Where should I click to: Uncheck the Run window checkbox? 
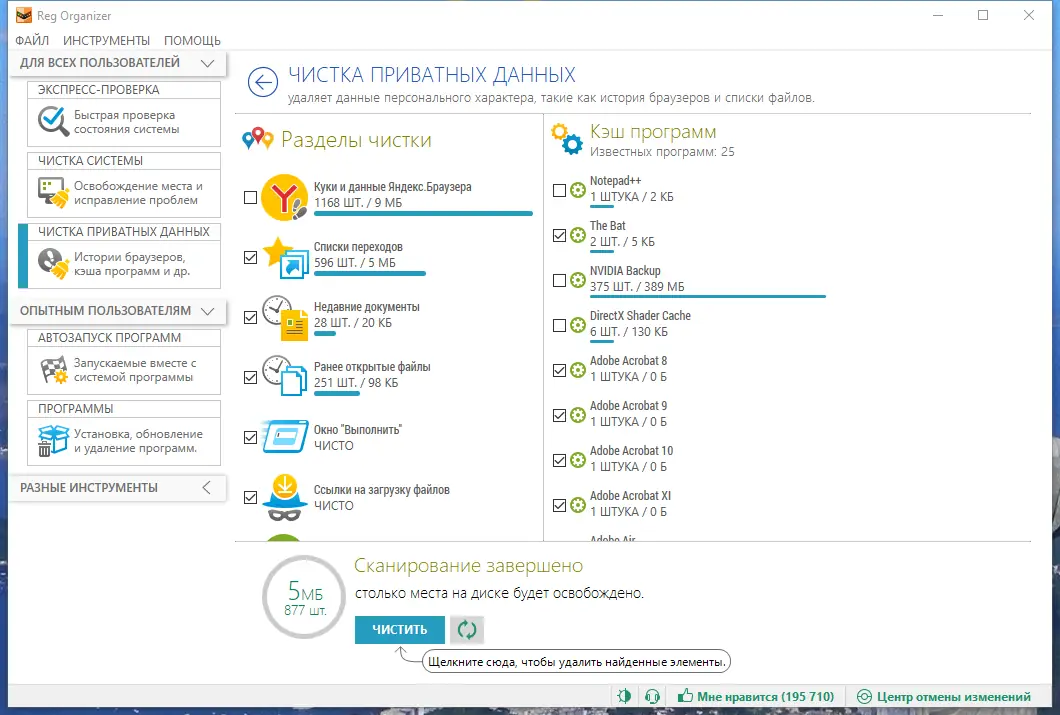[x=250, y=437]
